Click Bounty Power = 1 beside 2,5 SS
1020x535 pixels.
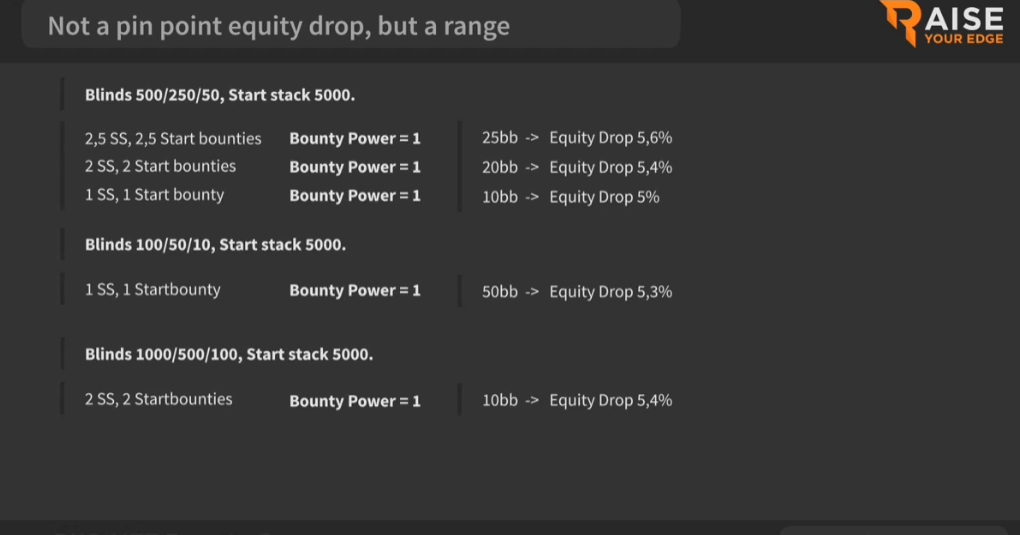[355, 139]
